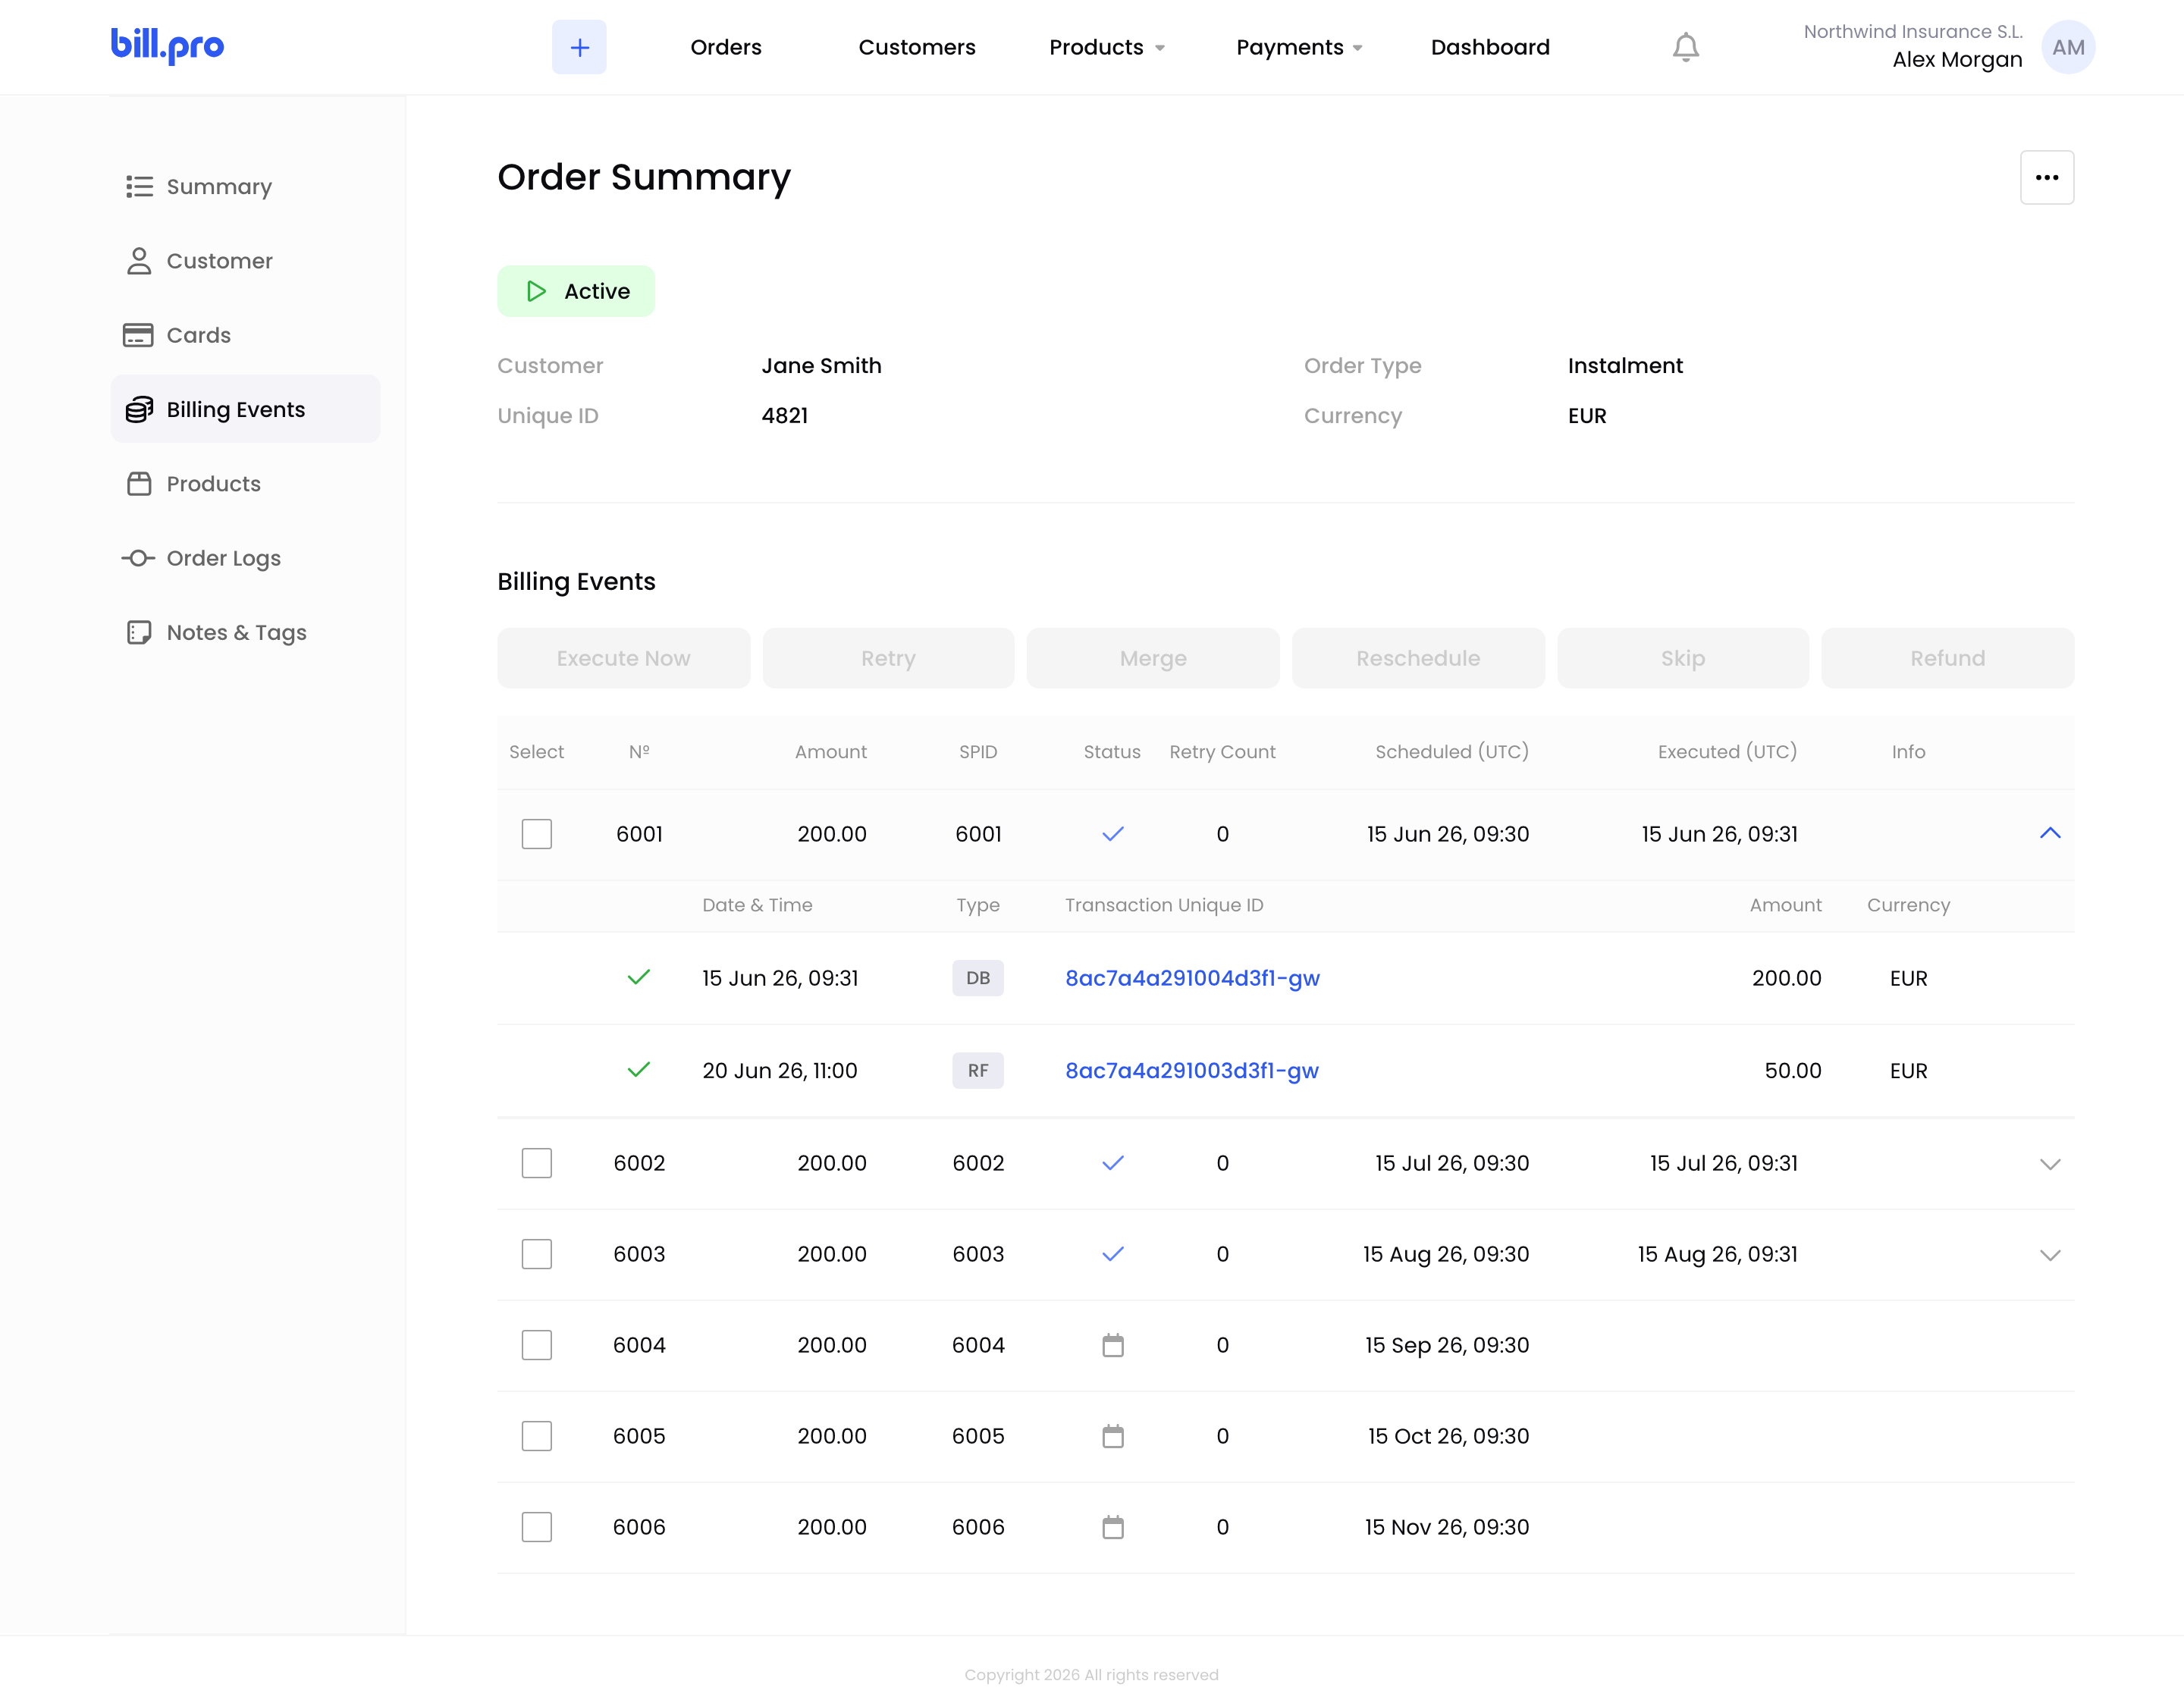The width and height of the screenshot is (2184, 1706).
Task: Click the blue status checkmark for event 6002
Action: coord(1112,1163)
